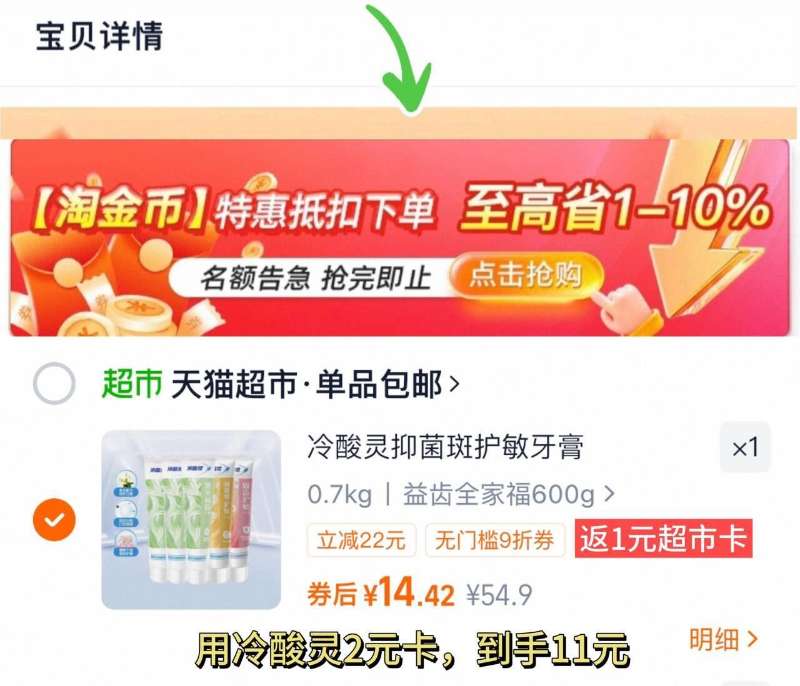Uncheck the orange toothpaste item checkbox
This screenshot has height=686, width=800.
pyautogui.click(x=54, y=519)
